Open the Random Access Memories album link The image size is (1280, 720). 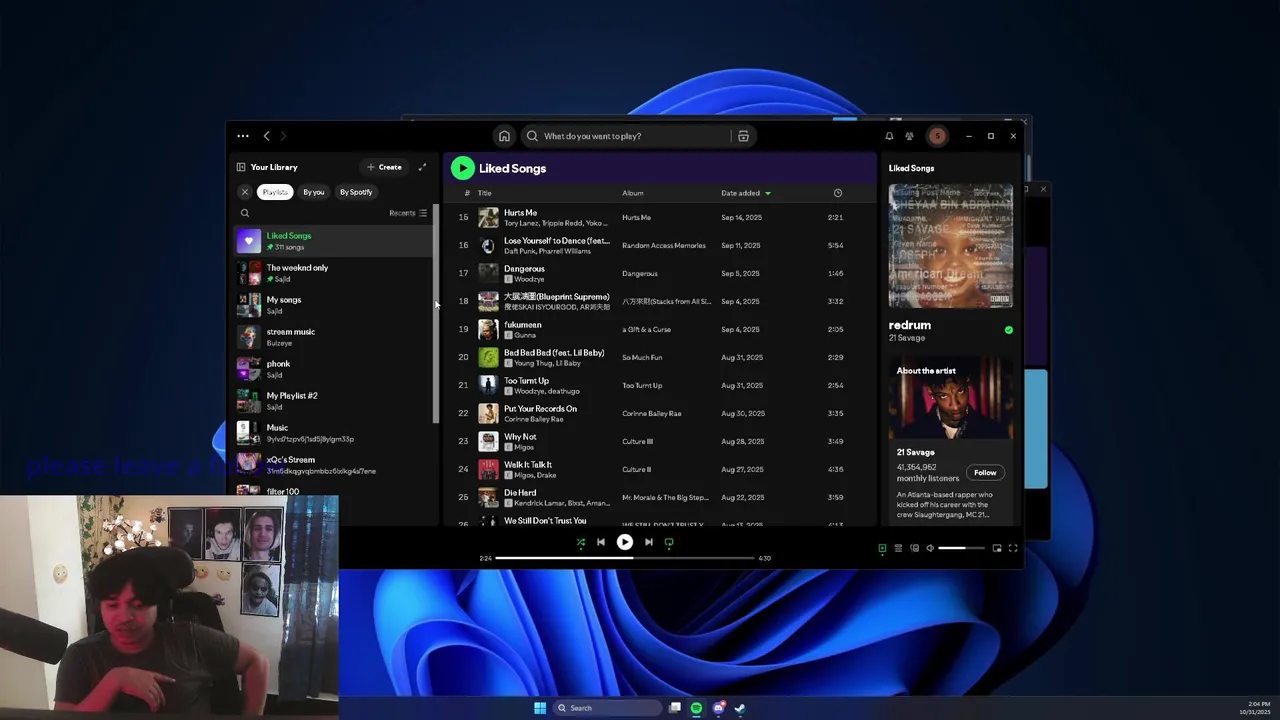[664, 245]
